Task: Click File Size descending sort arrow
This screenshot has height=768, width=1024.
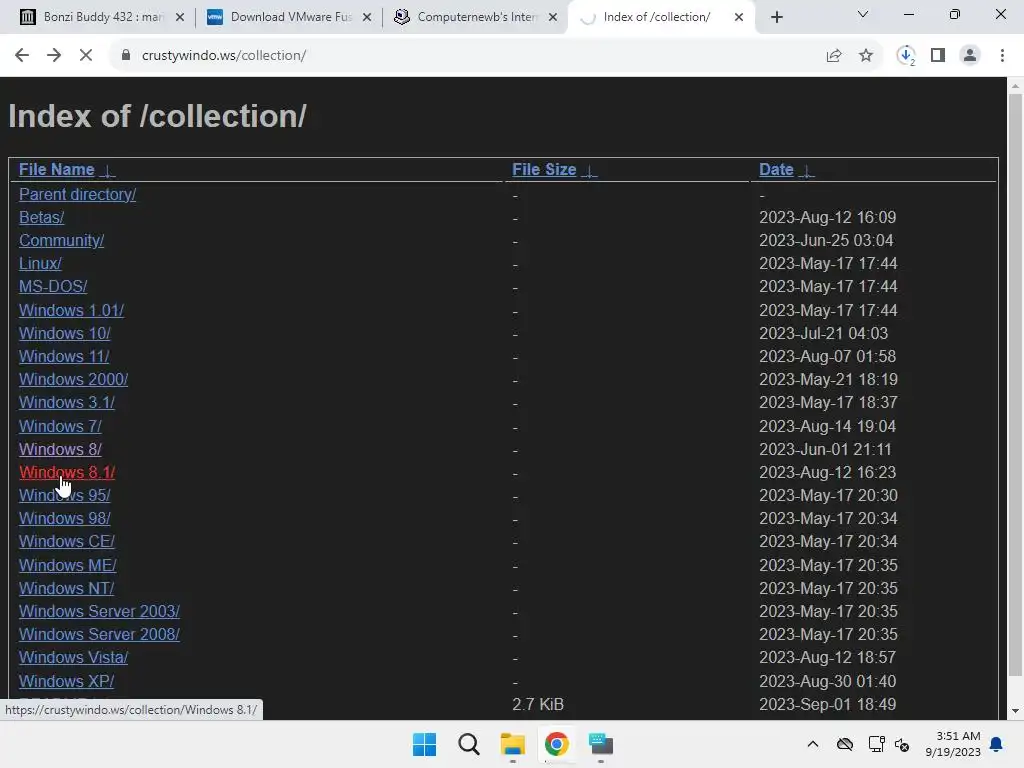Action: pos(589,171)
